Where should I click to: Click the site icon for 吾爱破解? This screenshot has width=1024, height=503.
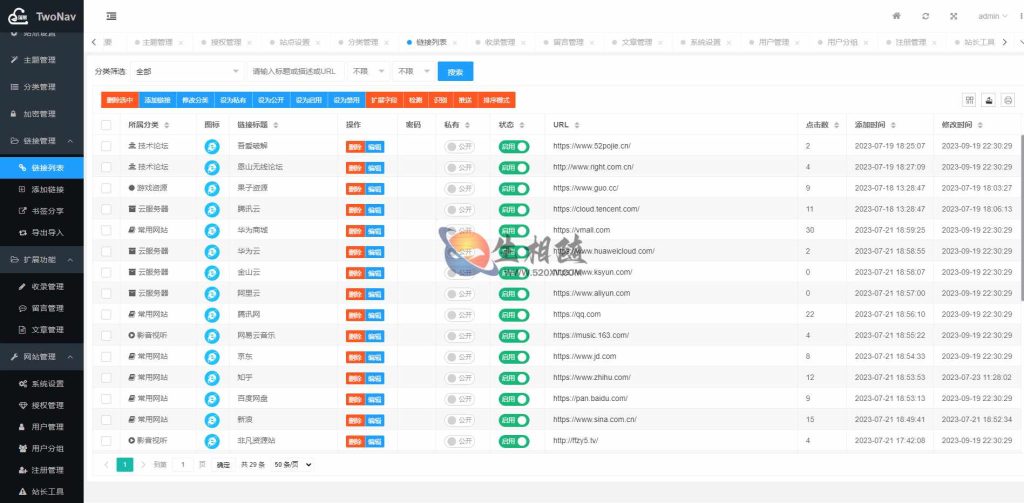212,147
